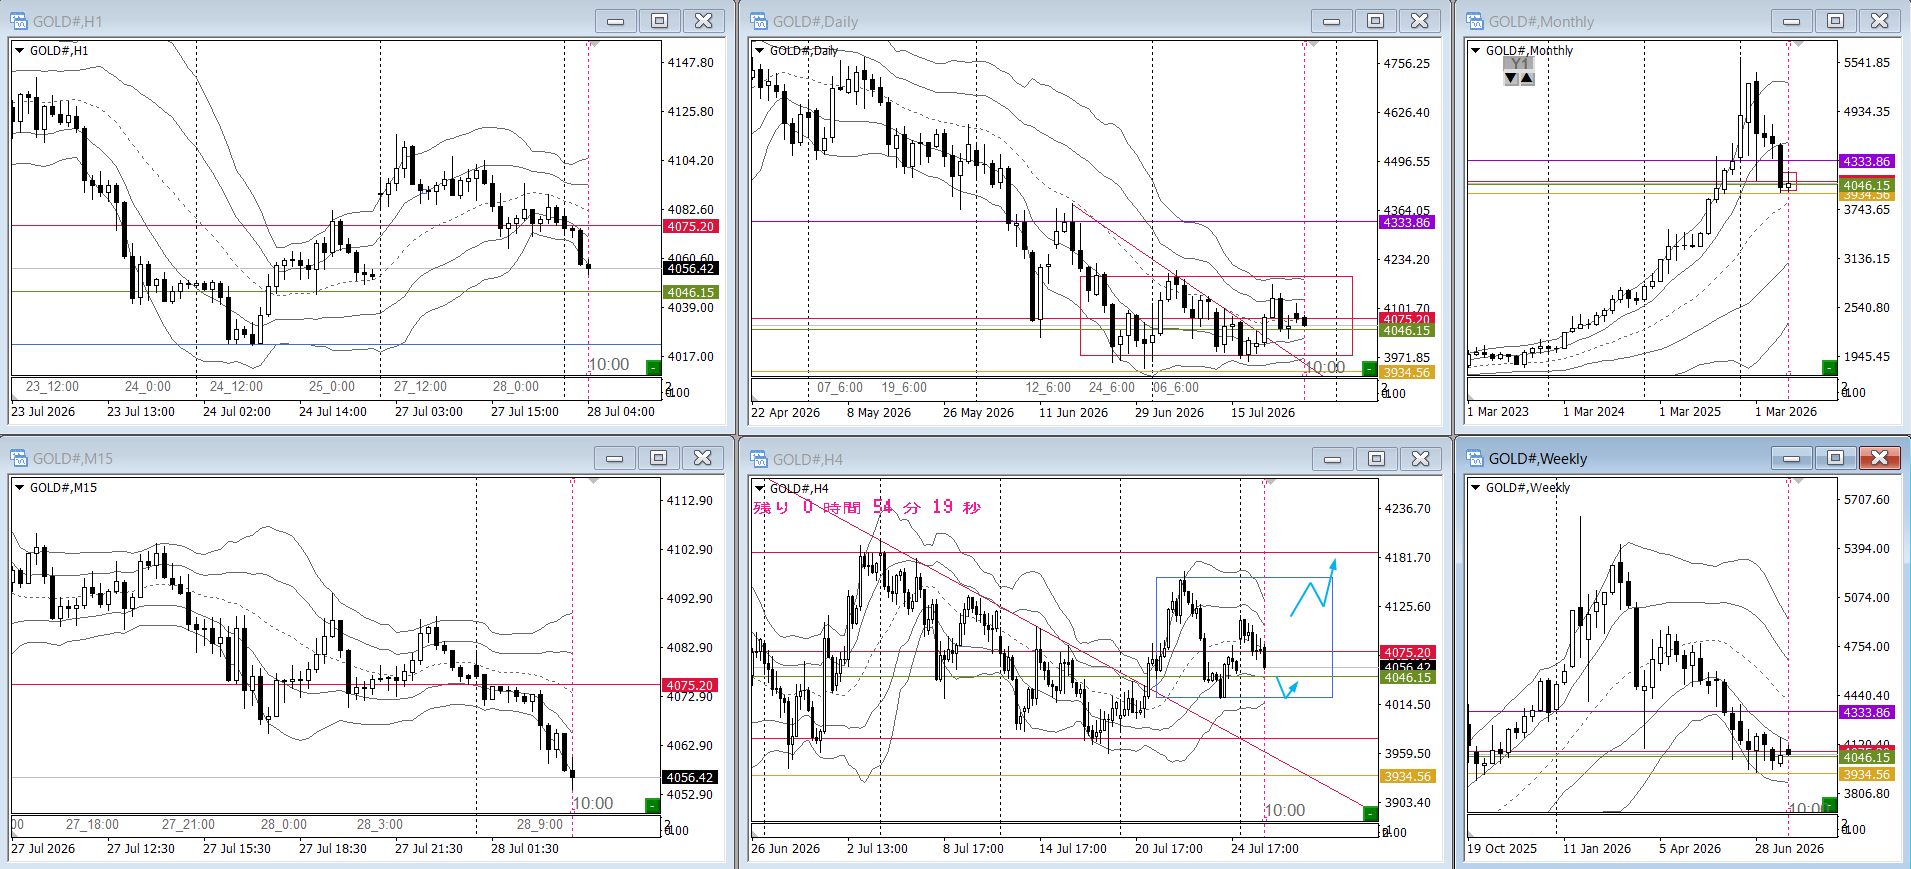Screen dimensions: 1911x869
Task: Open the GOLD#,H1 chart label triangle menu
Action: (x=19, y=50)
